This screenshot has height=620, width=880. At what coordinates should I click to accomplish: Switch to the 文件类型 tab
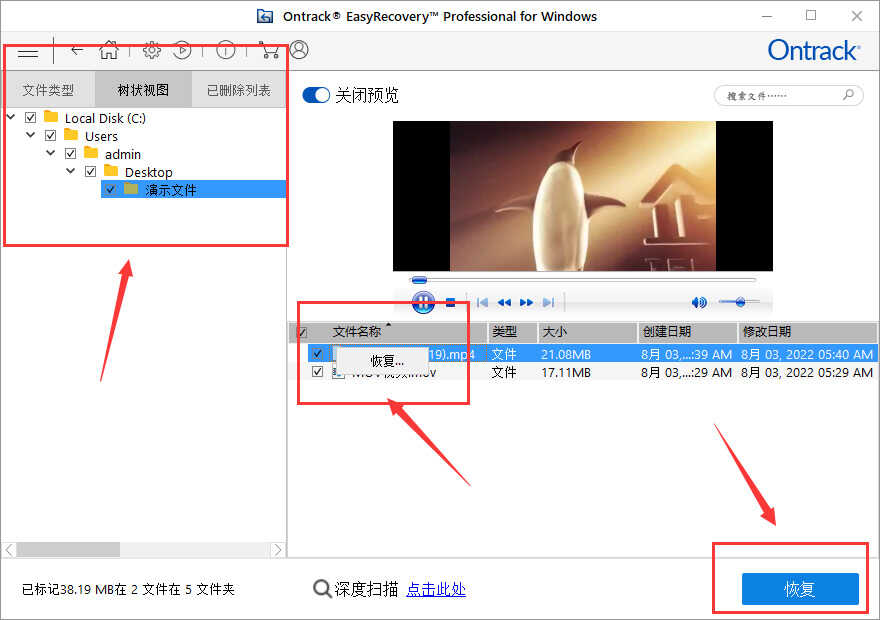coord(48,90)
